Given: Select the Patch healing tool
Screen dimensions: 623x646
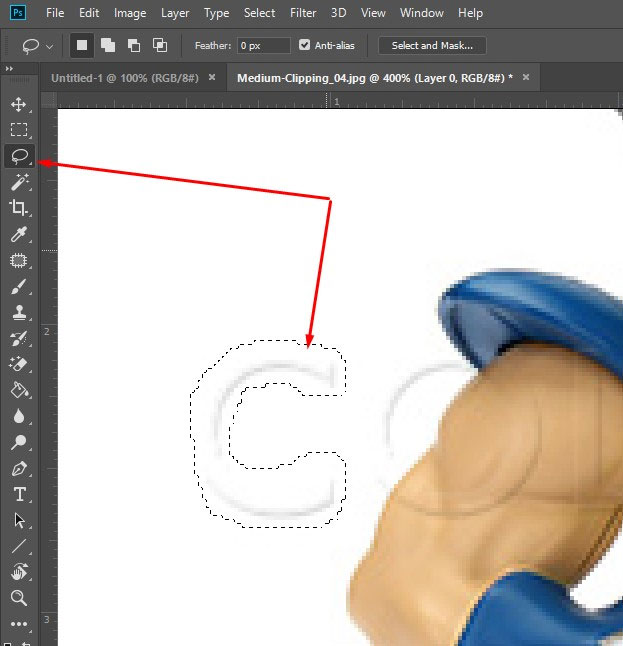Looking at the screenshot, I should (x=19, y=260).
